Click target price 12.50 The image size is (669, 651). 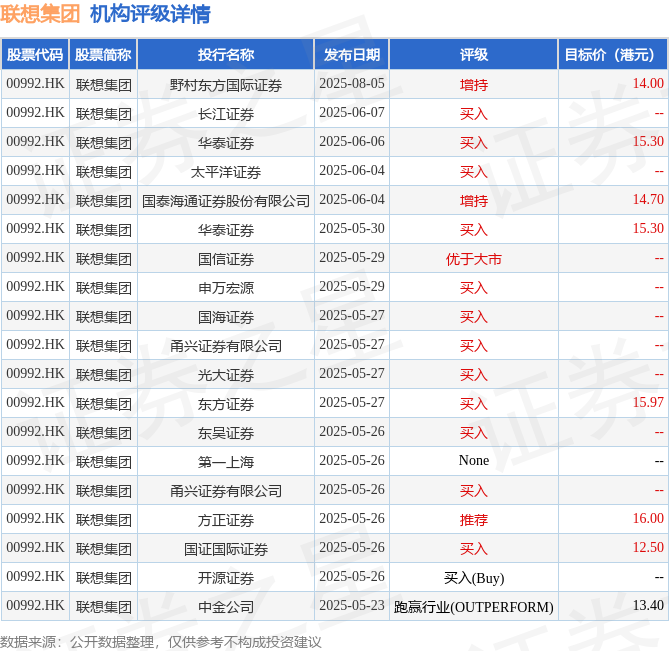(x=648, y=548)
